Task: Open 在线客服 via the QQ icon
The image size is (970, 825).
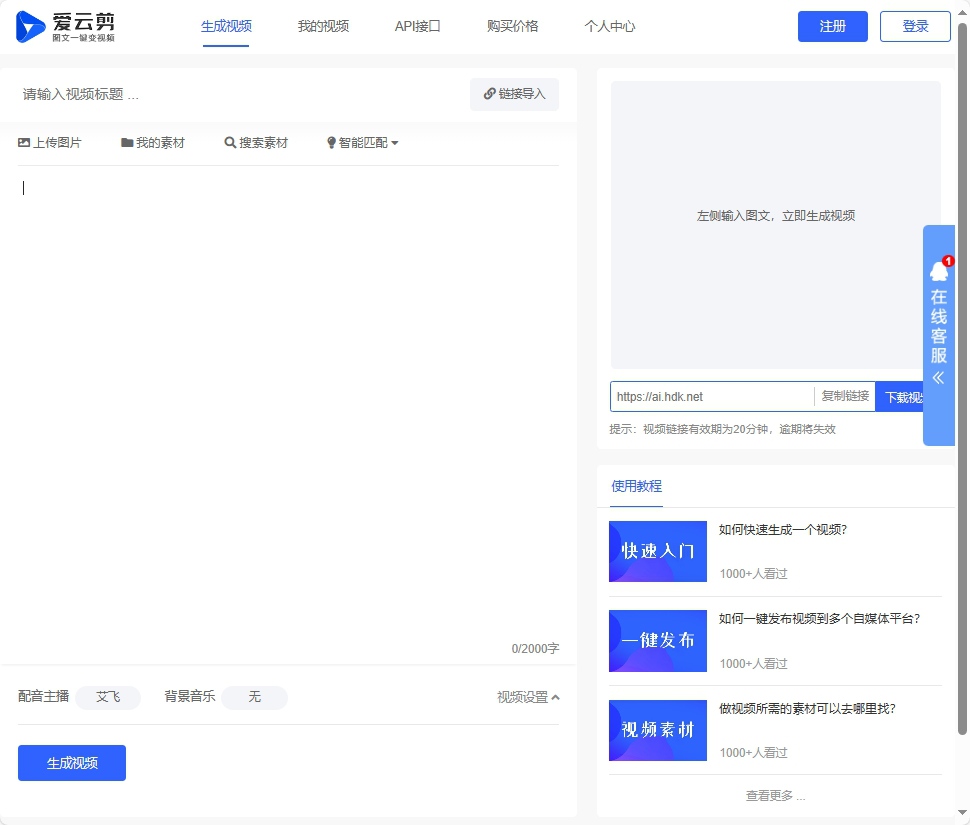Action: pos(938,269)
